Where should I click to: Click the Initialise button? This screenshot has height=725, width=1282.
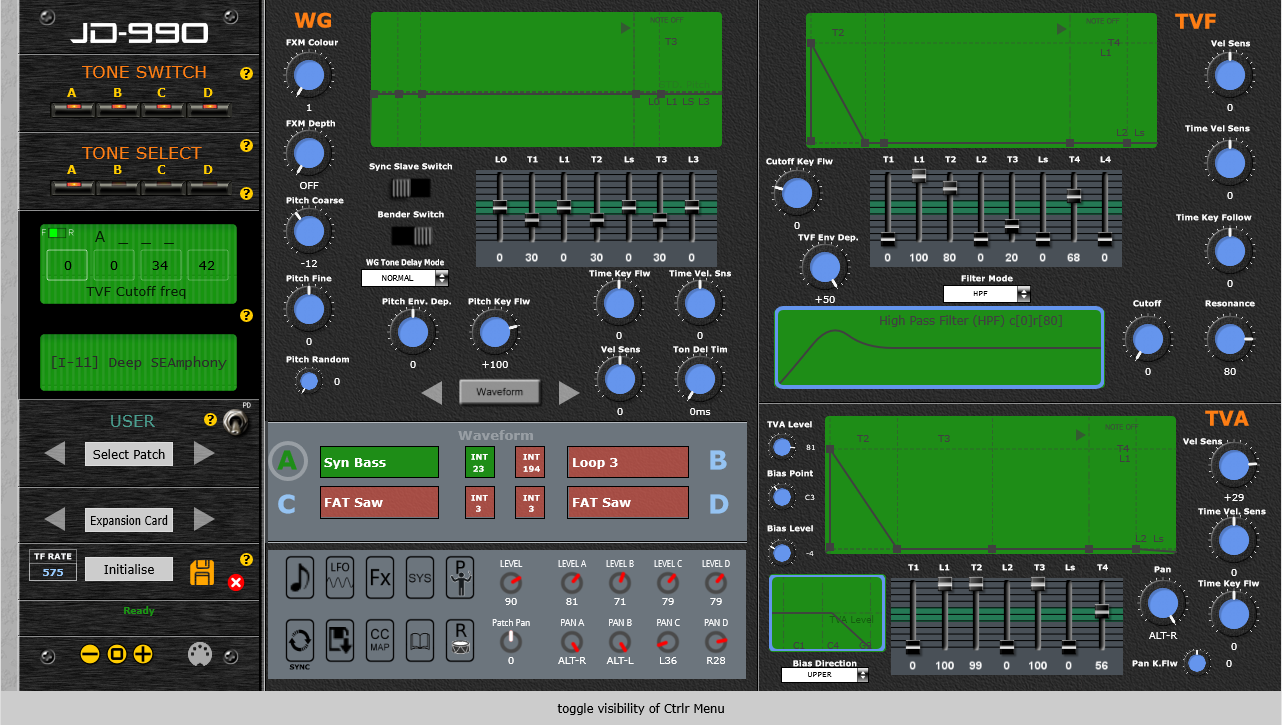click(129, 569)
